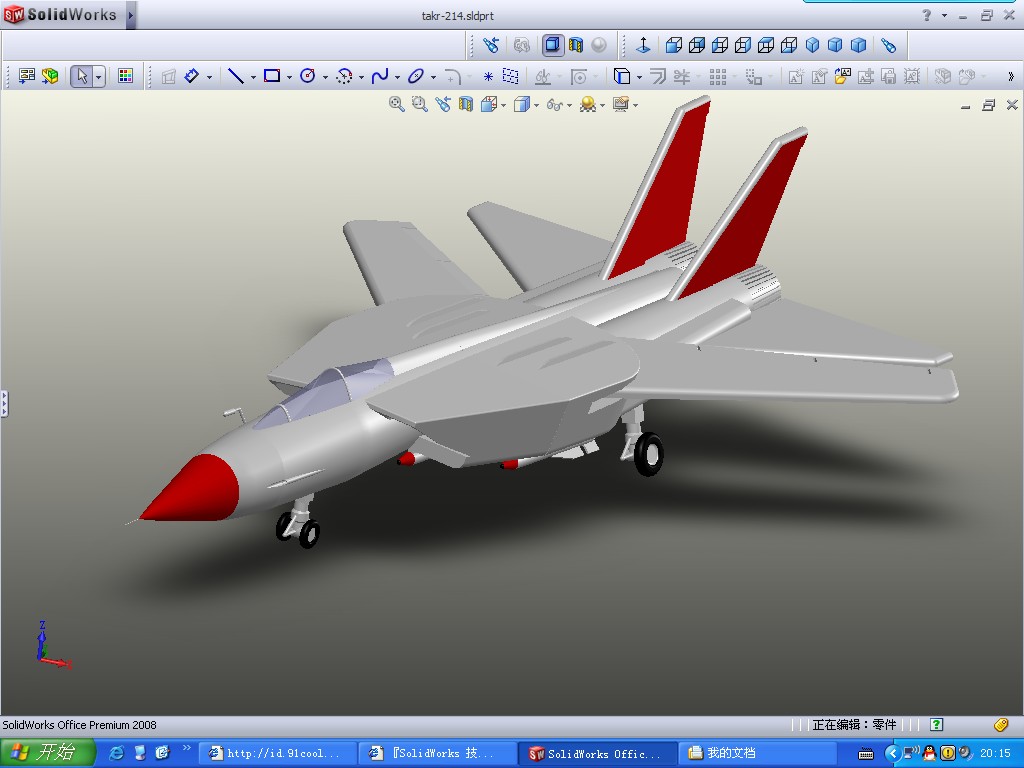
Task: Open the 开始 Start menu
Action: click(x=47, y=753)
